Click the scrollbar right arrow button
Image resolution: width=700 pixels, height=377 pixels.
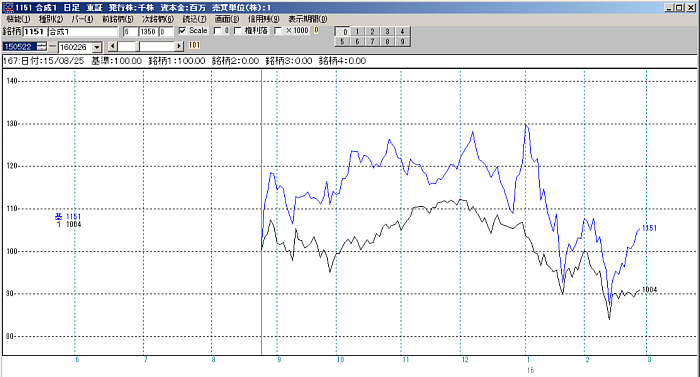click(179, 46)
